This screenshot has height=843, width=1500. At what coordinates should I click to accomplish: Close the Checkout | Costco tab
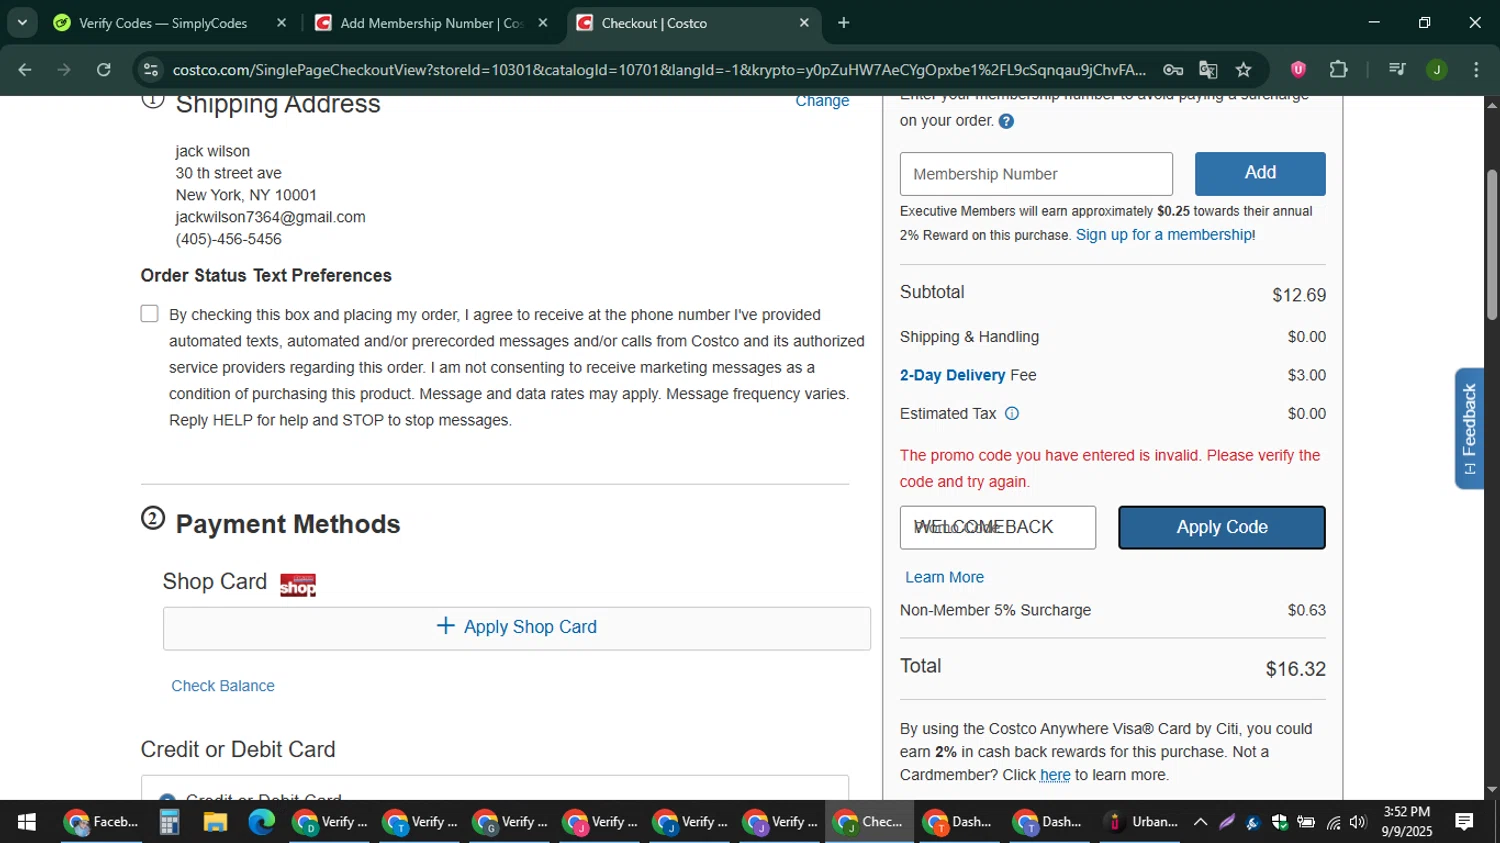coord(804,22)
